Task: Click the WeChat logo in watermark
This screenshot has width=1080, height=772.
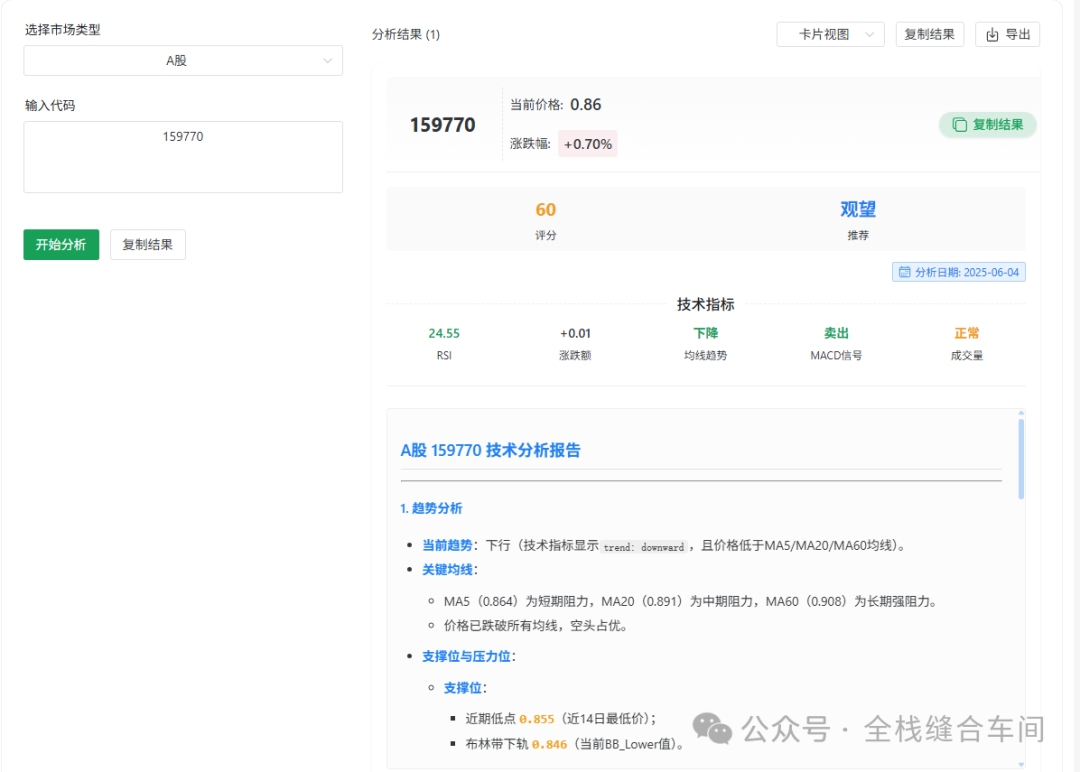Action: point(710,727)
